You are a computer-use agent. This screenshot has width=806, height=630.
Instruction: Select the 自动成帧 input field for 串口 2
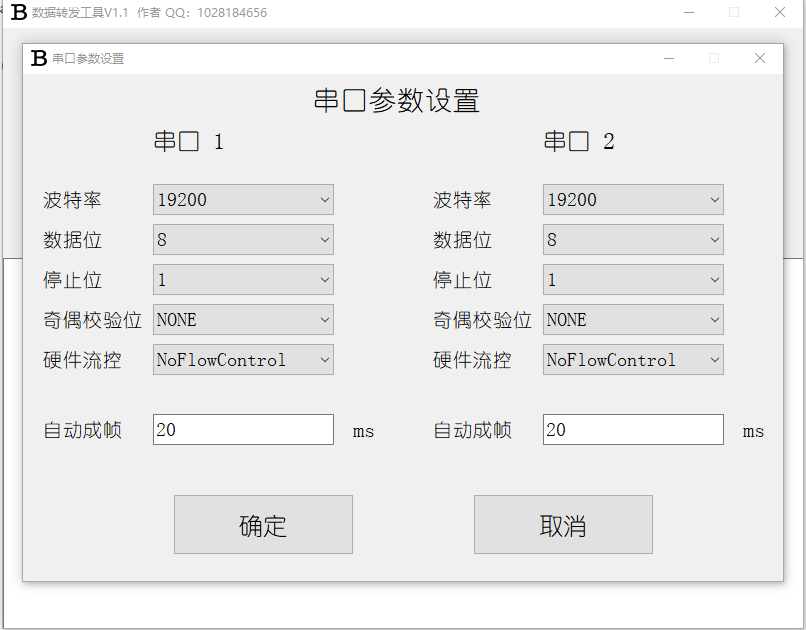click(x=632, y=429)
